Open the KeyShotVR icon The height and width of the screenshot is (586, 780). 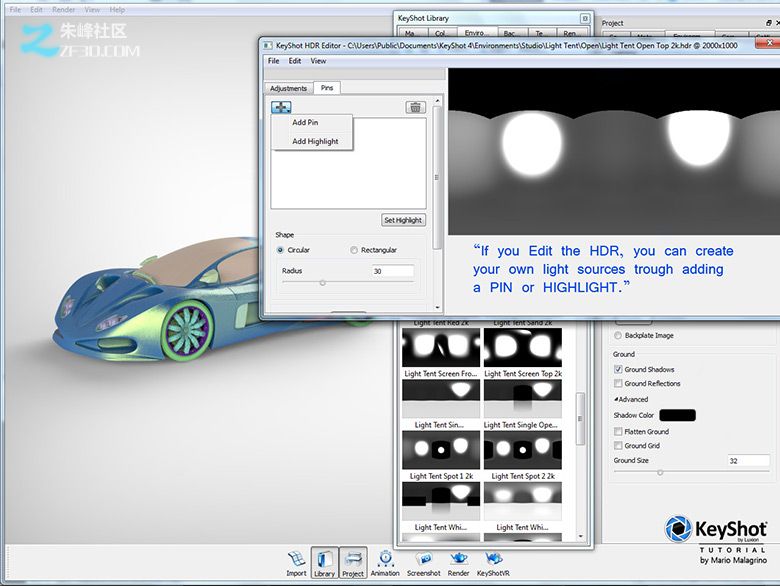click(x=493, y=564)
